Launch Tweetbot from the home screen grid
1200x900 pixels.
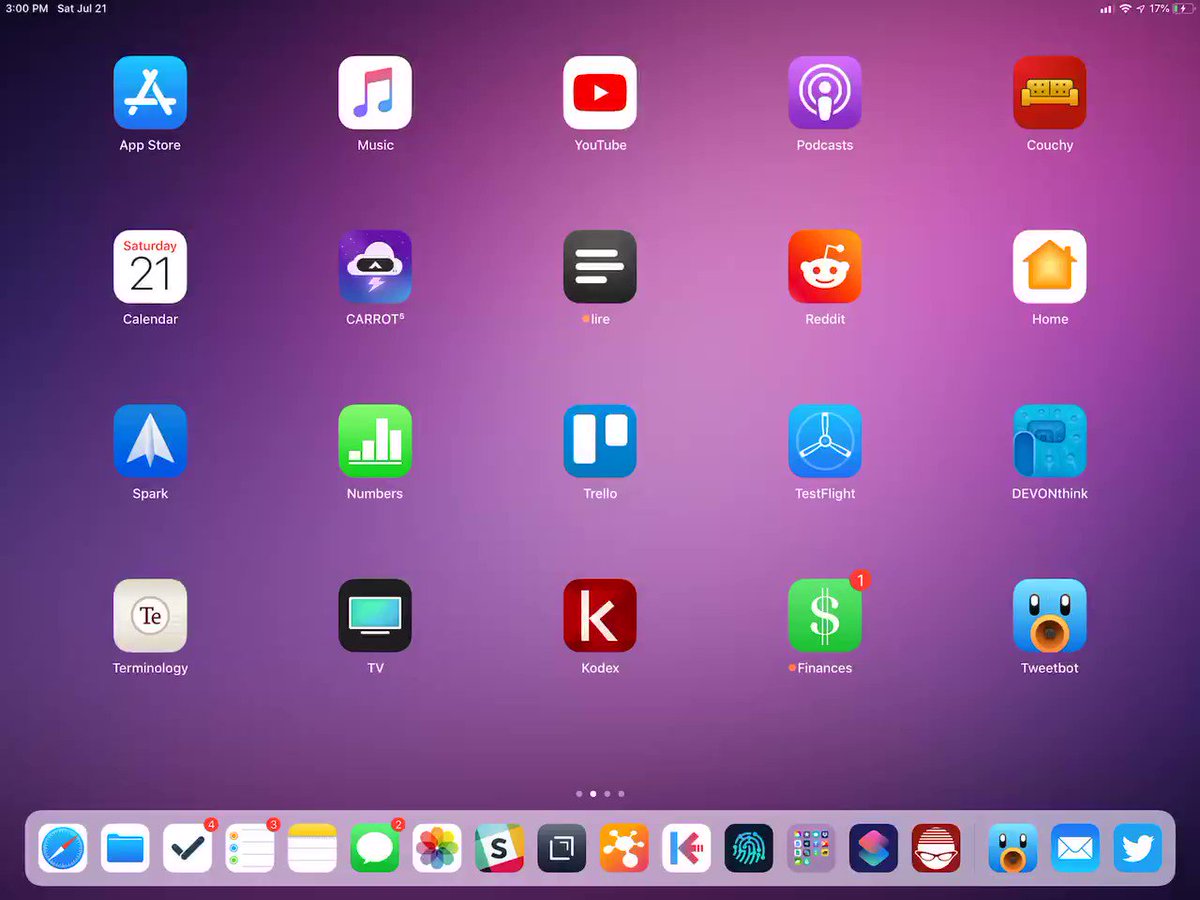[1050, 616]
